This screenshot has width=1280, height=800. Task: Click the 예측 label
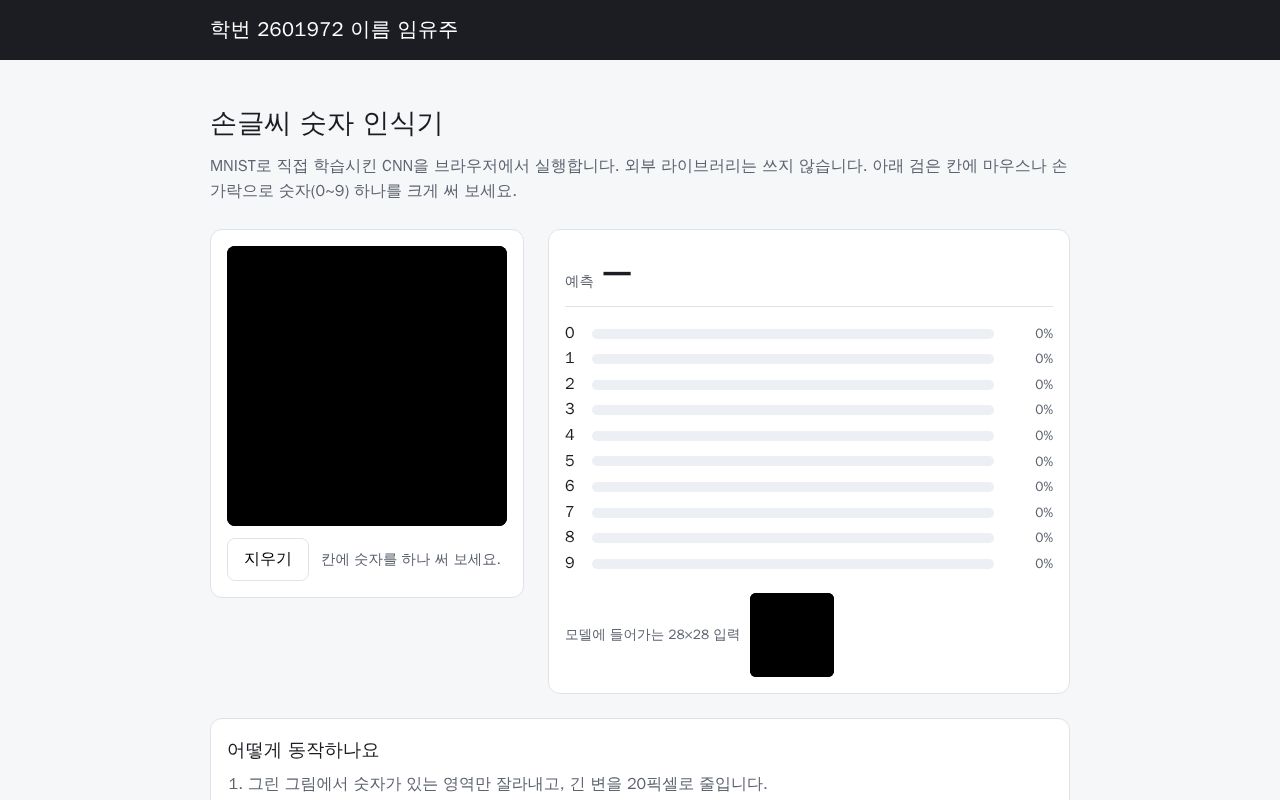[579, 282]
